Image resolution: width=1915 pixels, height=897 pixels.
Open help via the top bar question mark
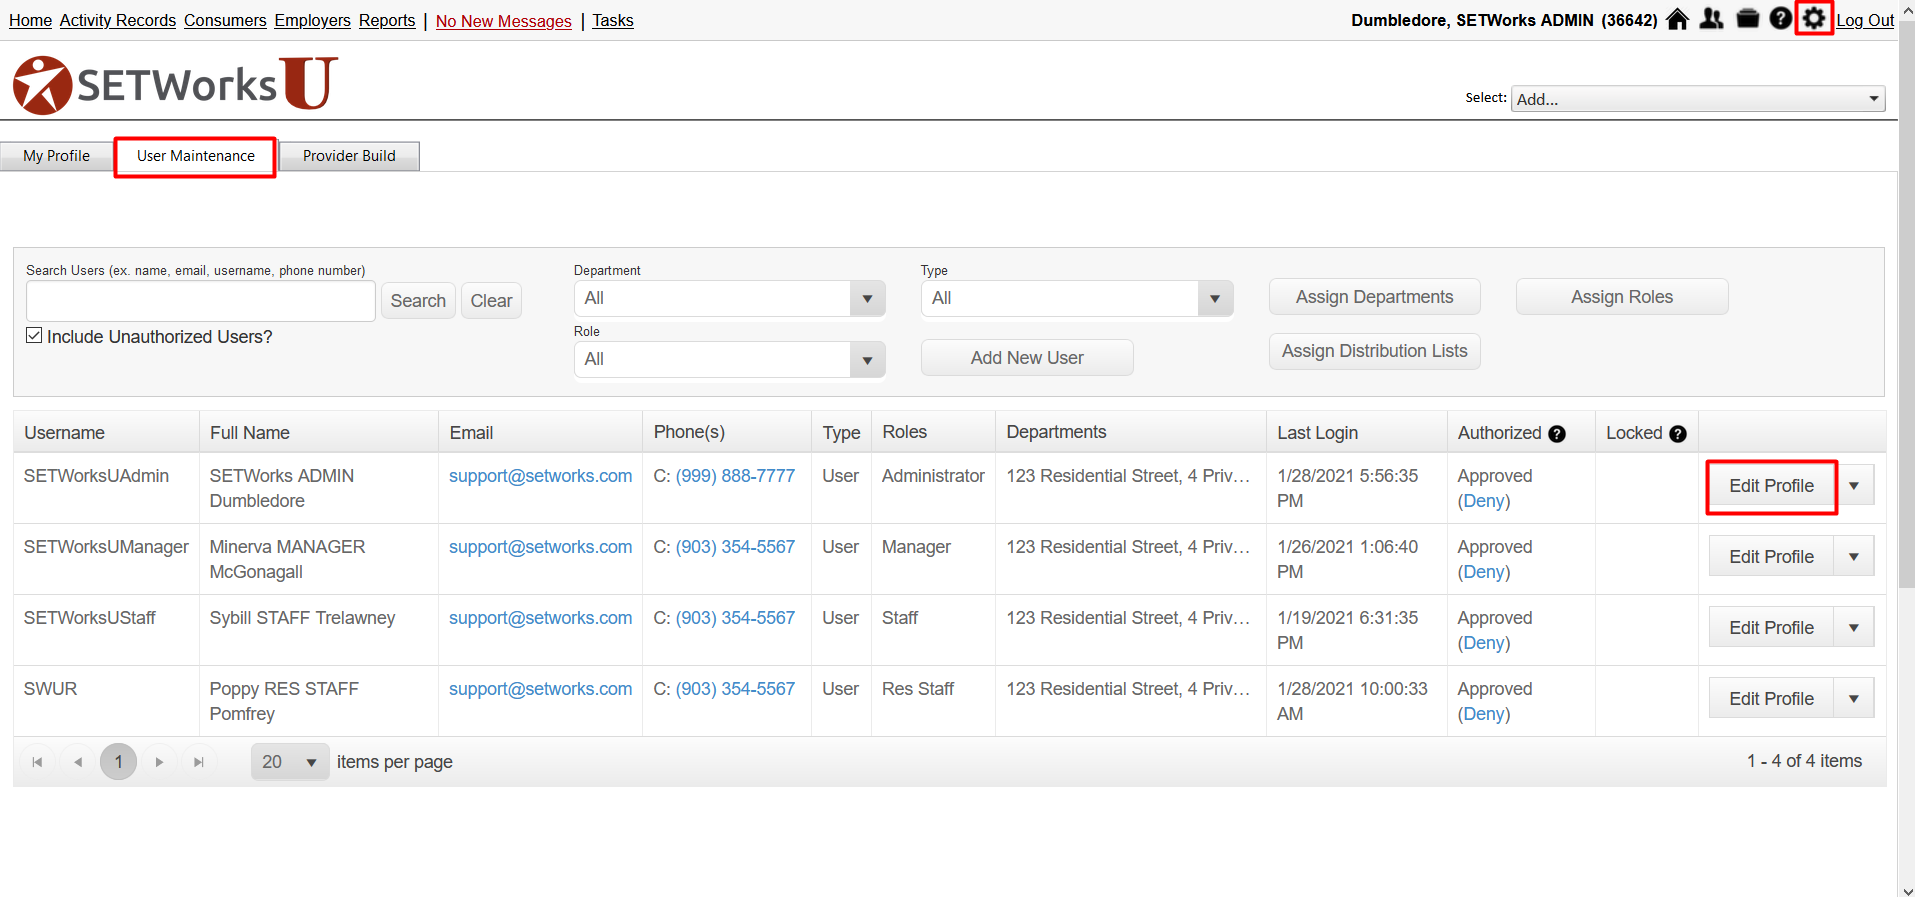pos(1780,19)
